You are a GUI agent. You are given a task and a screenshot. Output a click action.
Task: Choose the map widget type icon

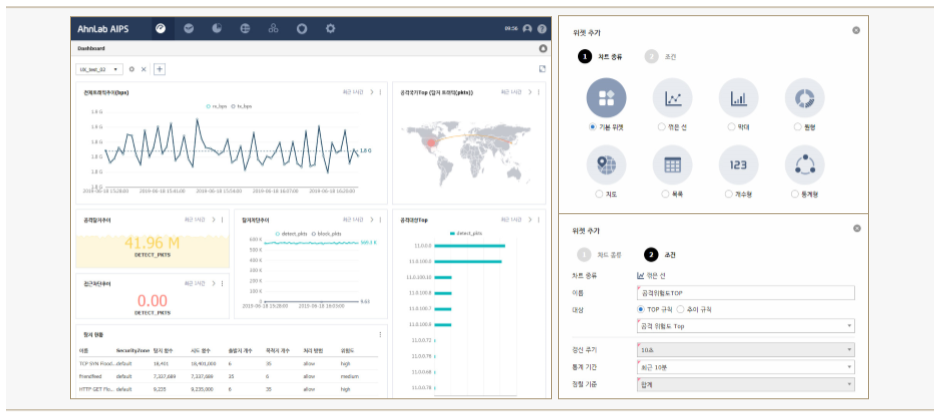click(606, 165)
